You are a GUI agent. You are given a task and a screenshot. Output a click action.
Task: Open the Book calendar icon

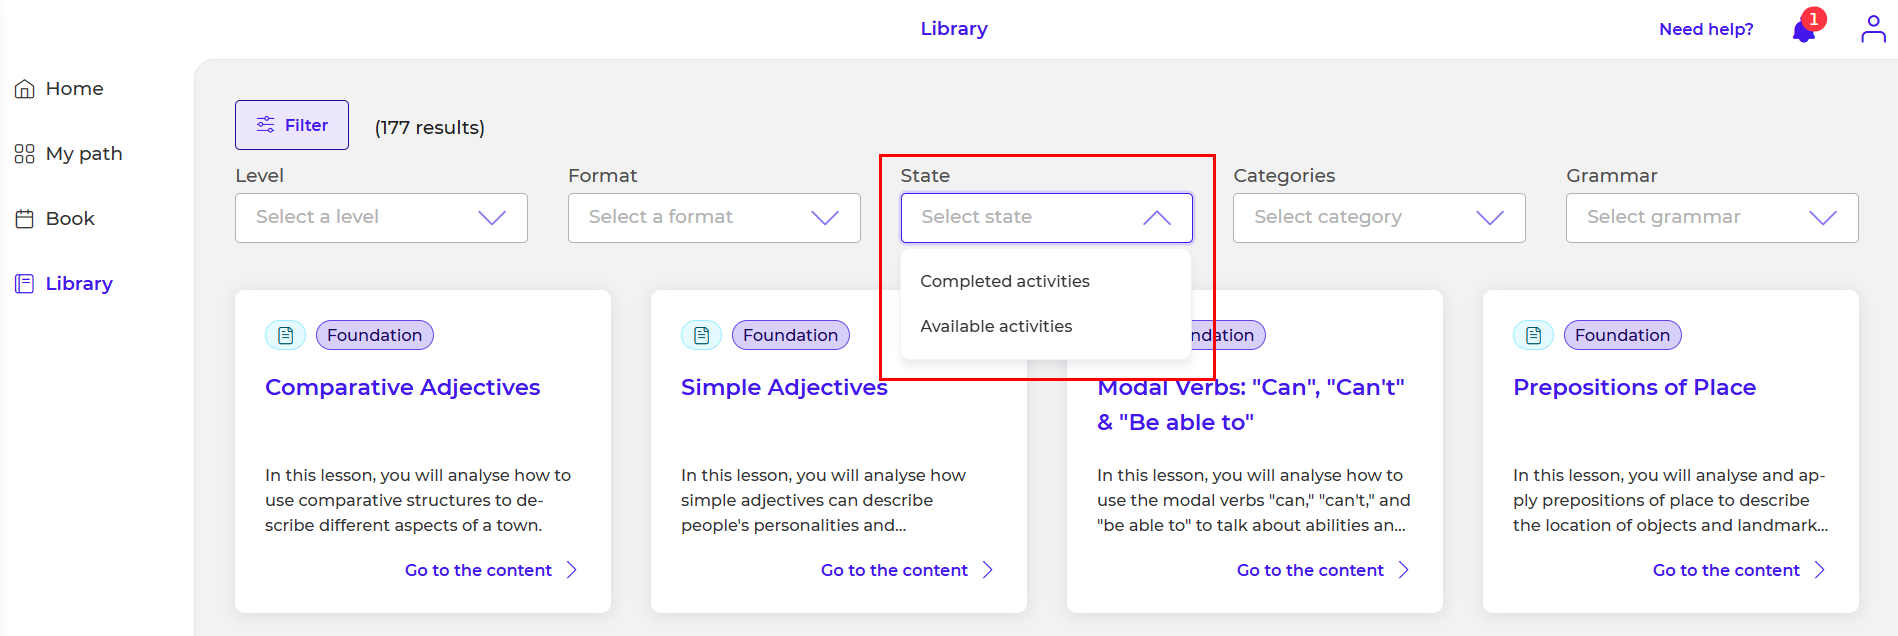click(25, 219)
